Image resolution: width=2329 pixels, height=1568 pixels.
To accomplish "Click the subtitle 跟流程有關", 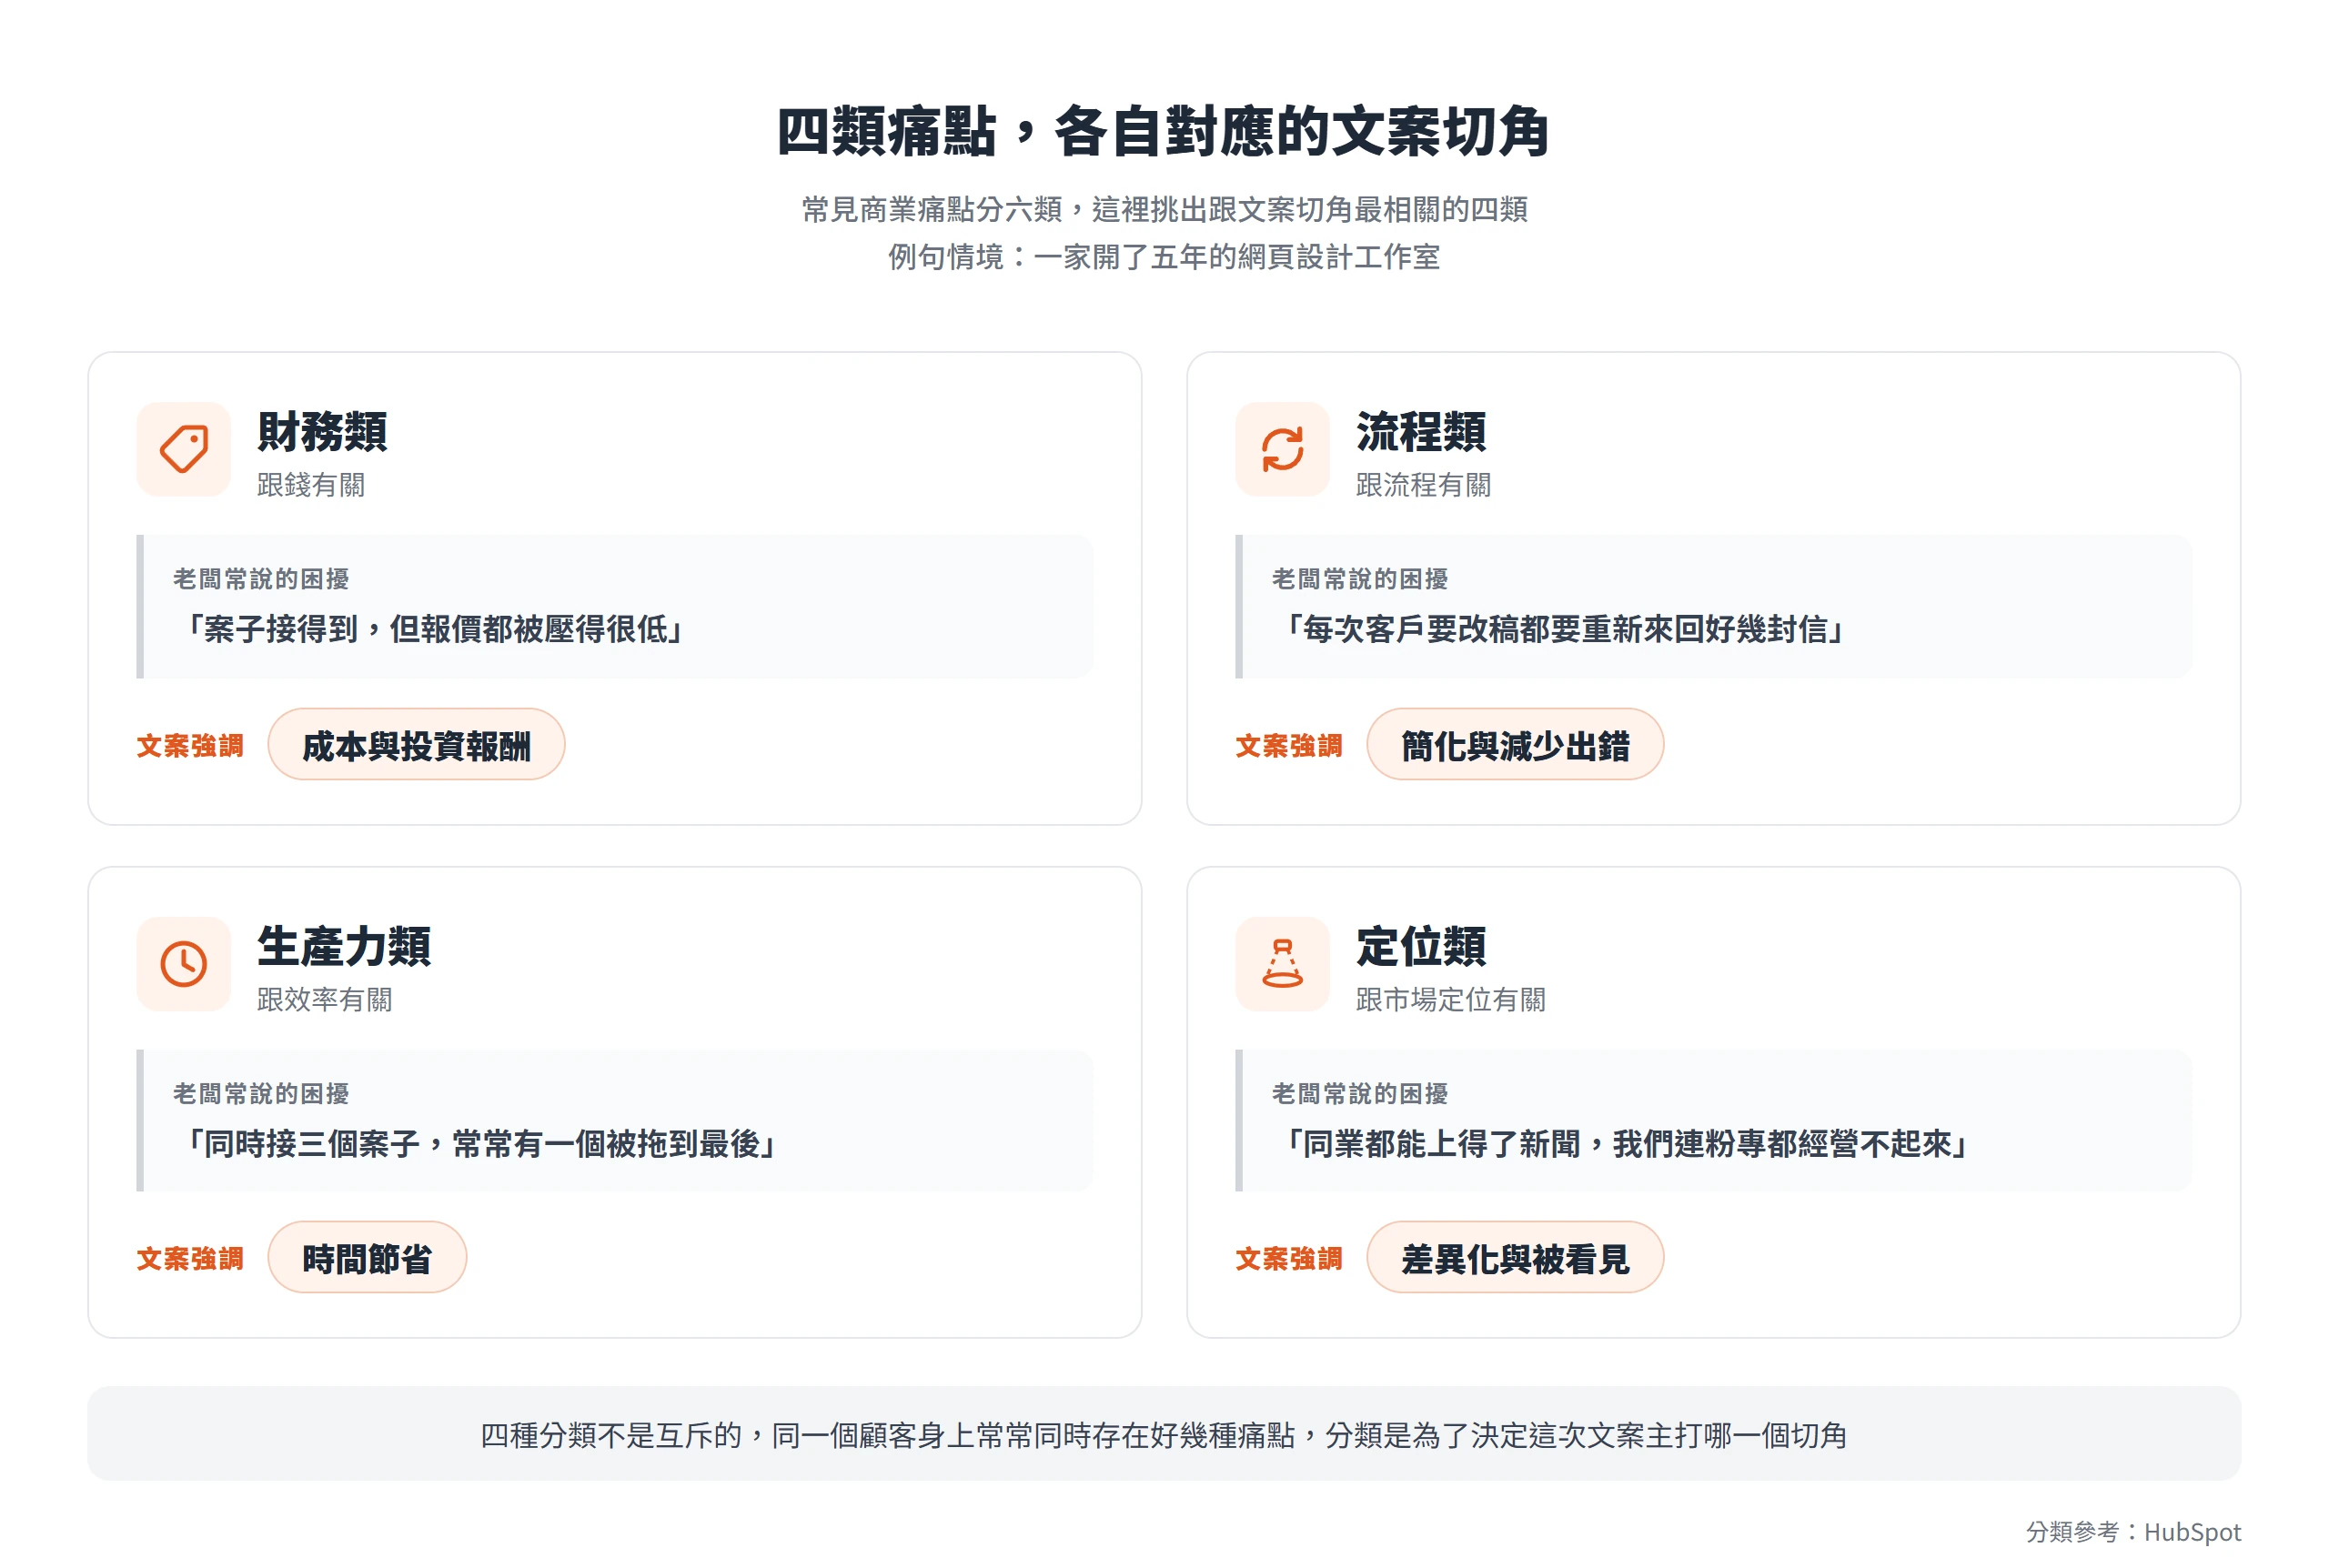I will (1423, 485).
